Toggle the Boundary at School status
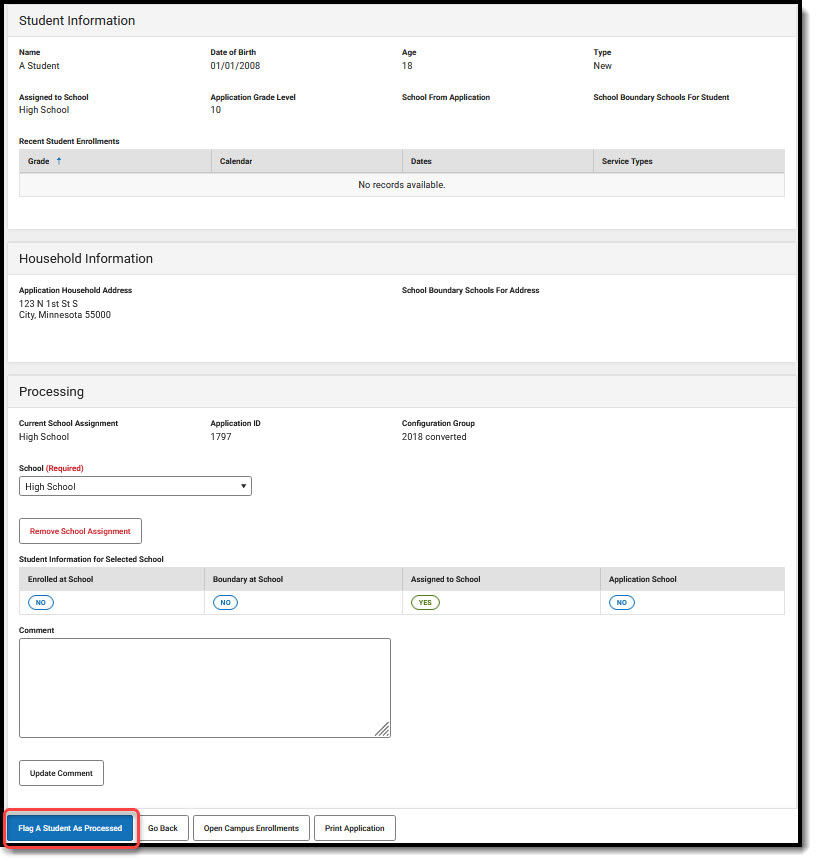 coord(225,602)
